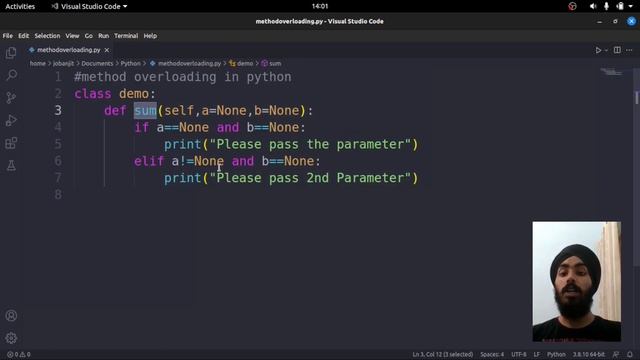Open the volume speaker indicator

pyautogui.click(x=593, y=6)
